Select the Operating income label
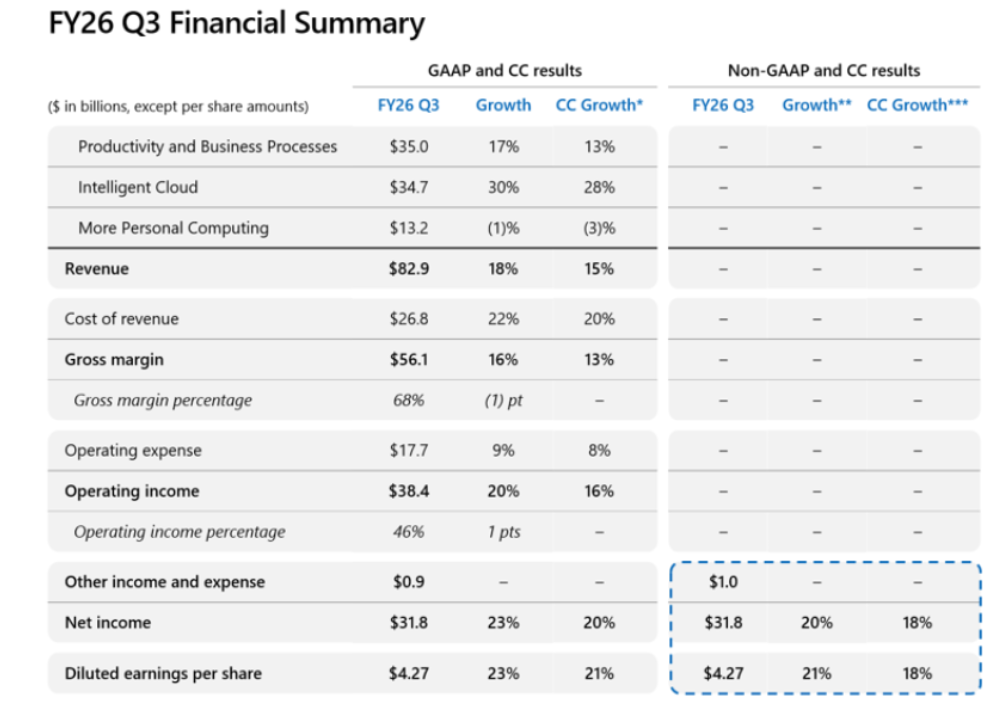 click(132, 491)
